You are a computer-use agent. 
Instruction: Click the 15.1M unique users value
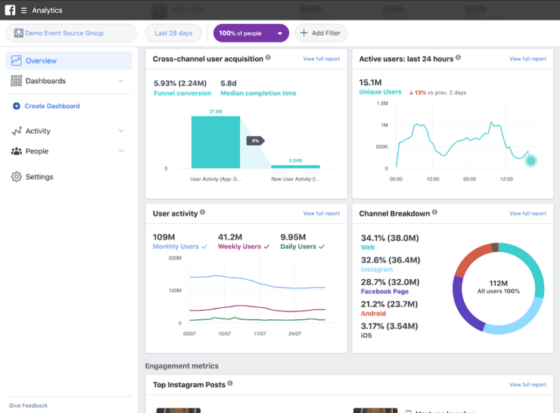click(370, 82)
